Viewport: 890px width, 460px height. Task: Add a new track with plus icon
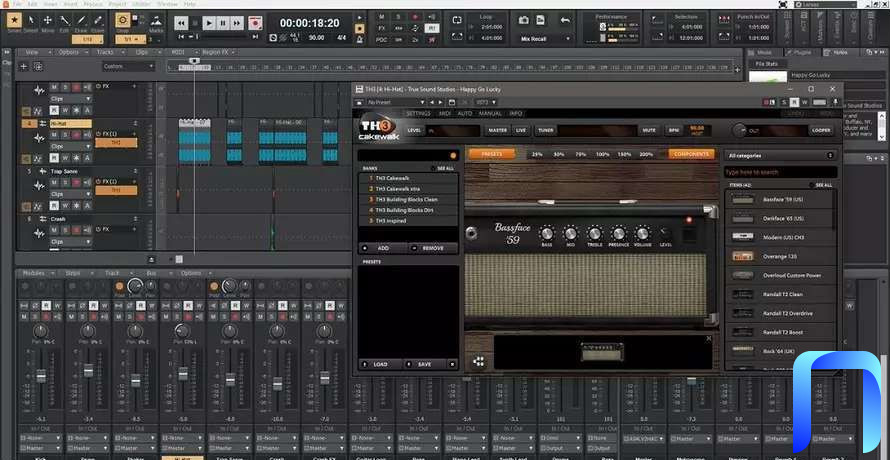[24, 66]
